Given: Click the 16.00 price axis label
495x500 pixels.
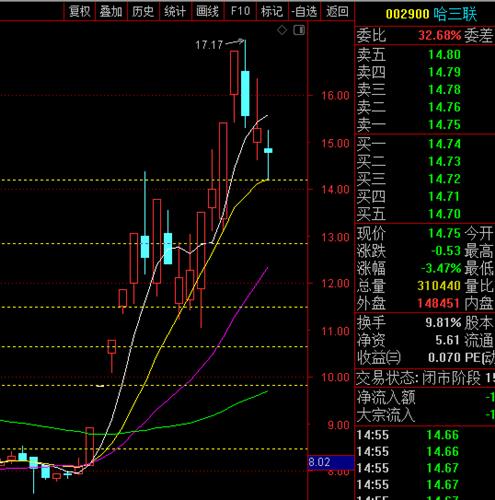Looking at the screenshot, I should 335,96.
